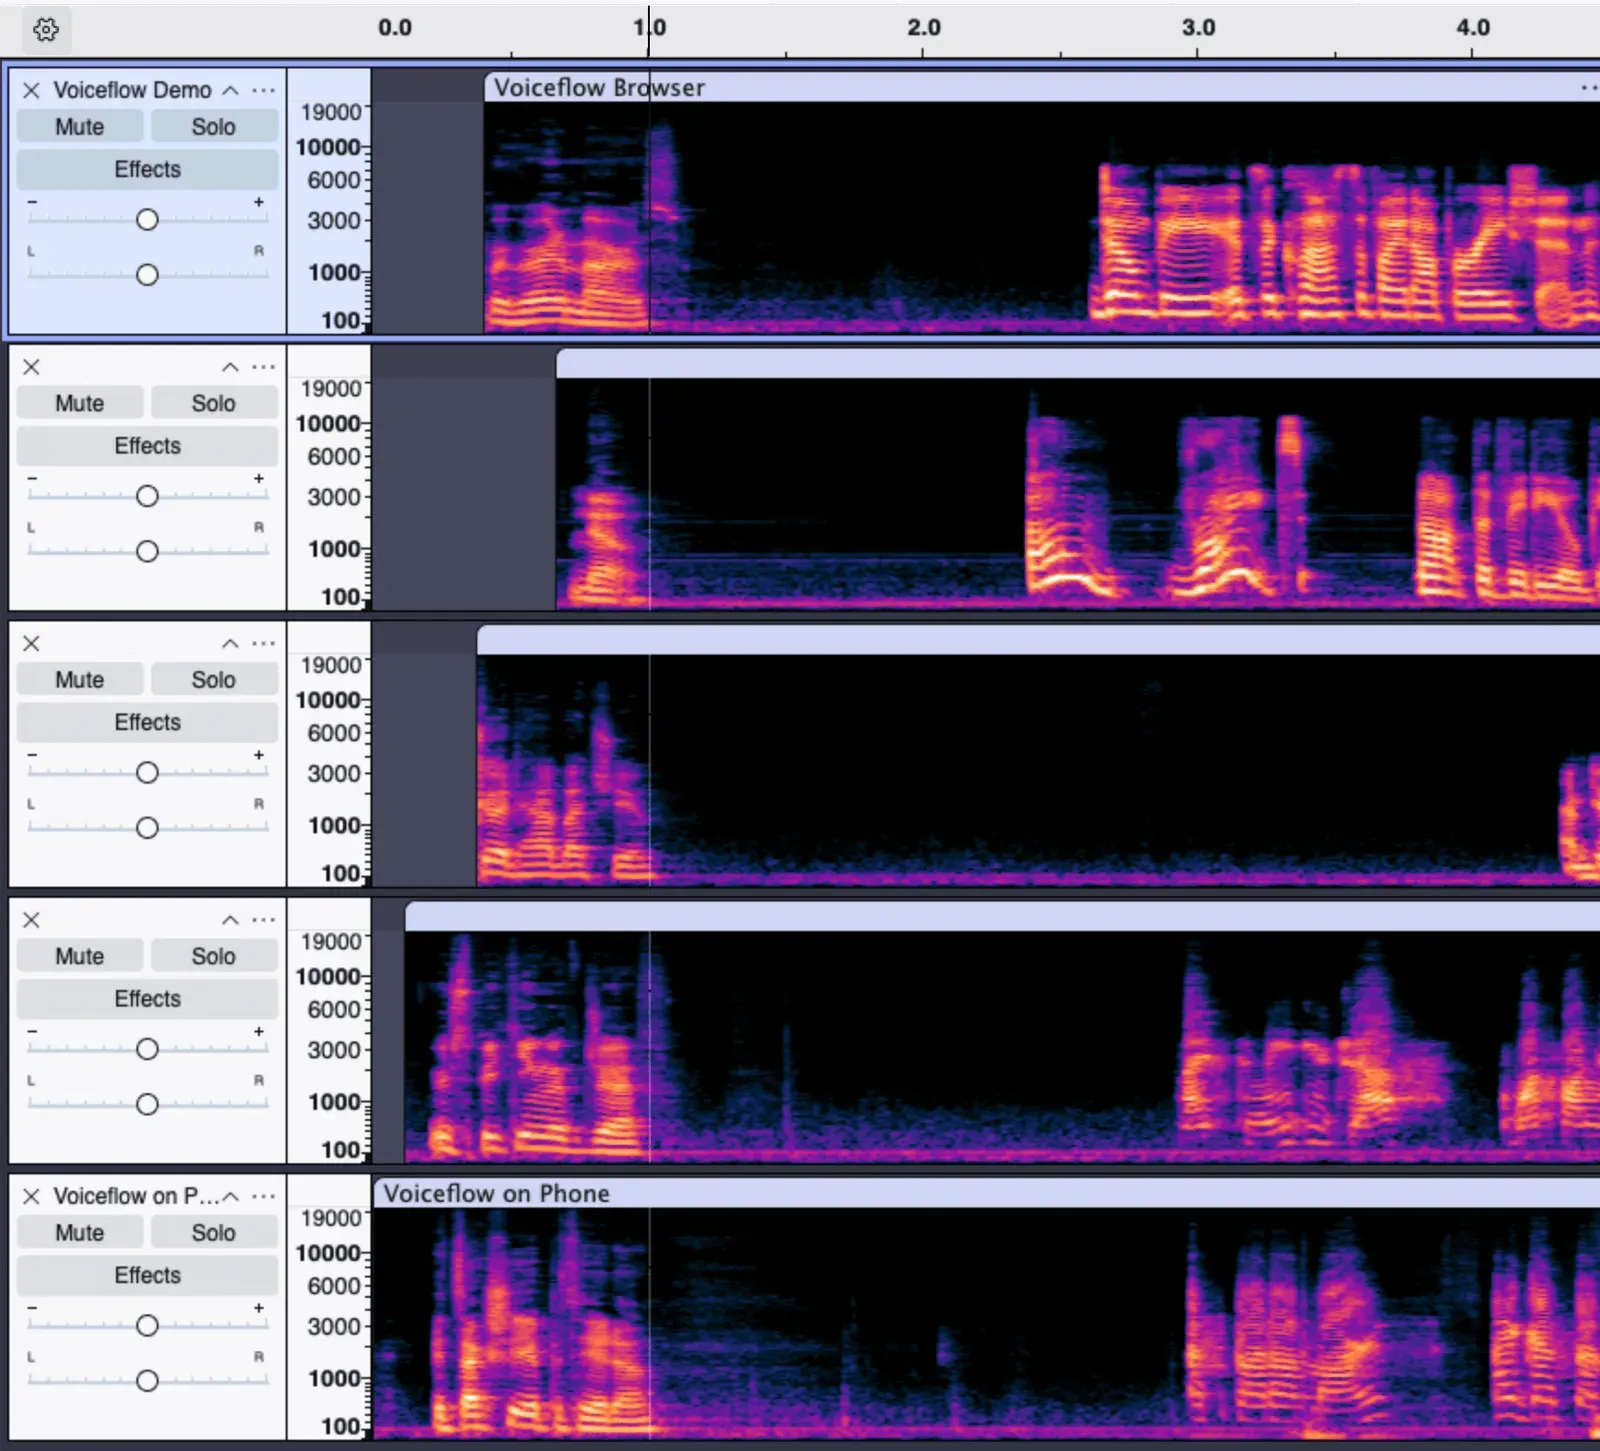Click the gain slider knob on Voiceflow Demo
The height and width of the screenshot is (1451, 1600).
coord(147,220)
